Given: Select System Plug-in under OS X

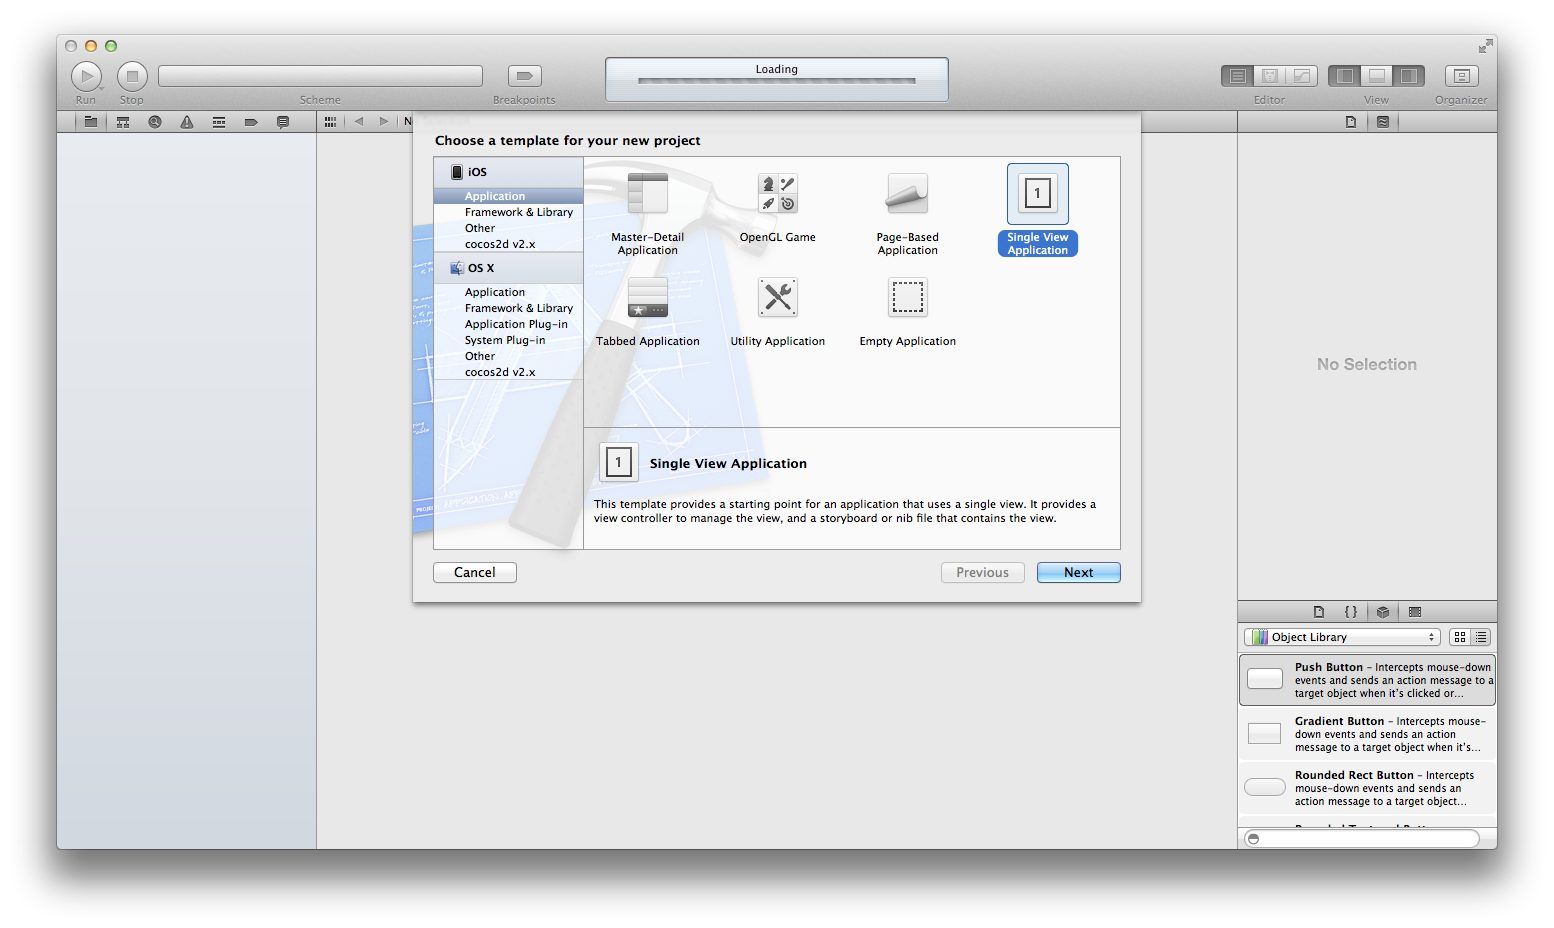Looking at the screenshot, I should [508, 340].
